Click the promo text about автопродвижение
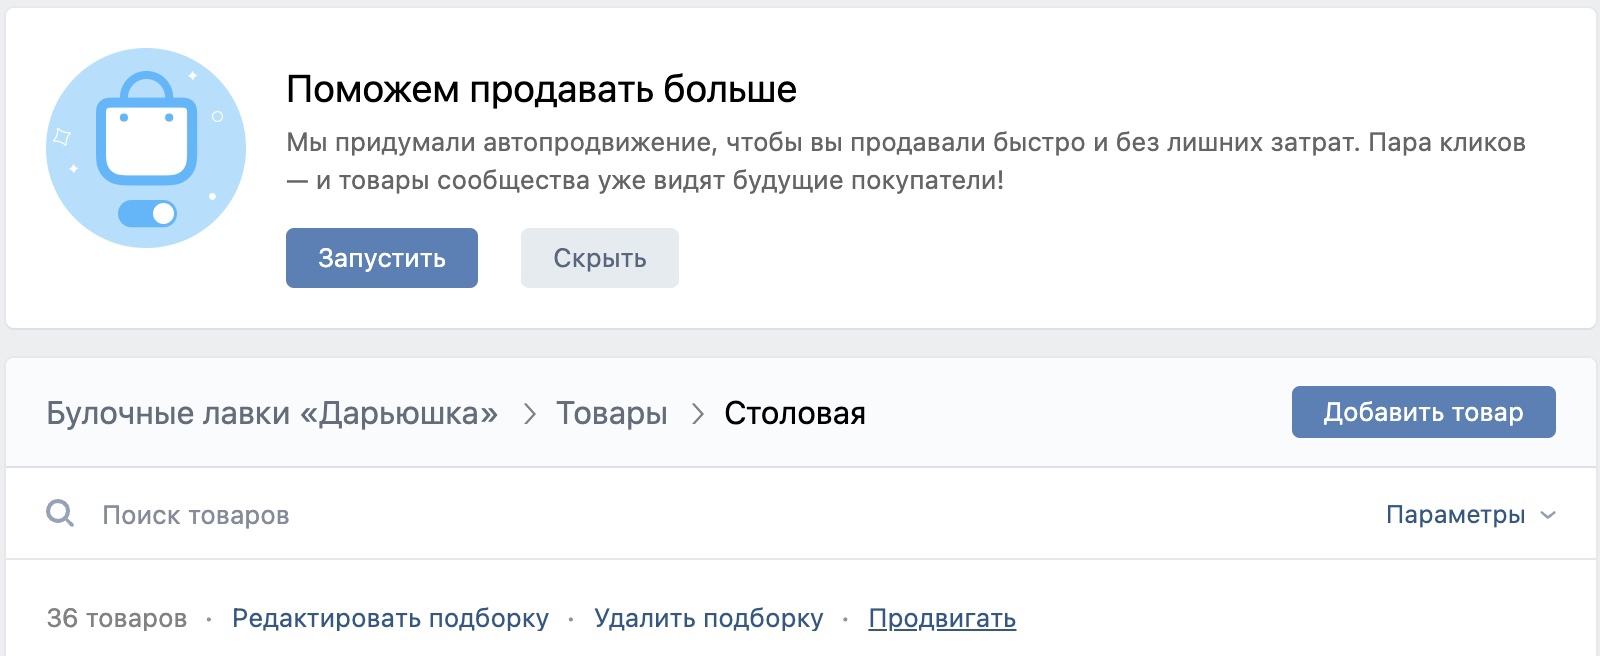This screenshot has width=1600, height=656. tap(906, 161)
